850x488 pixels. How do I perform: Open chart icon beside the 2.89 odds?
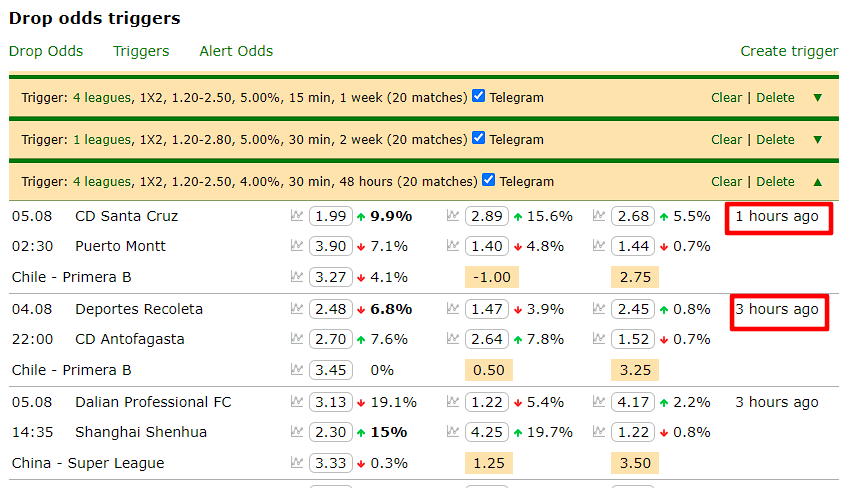pos(453,216)
